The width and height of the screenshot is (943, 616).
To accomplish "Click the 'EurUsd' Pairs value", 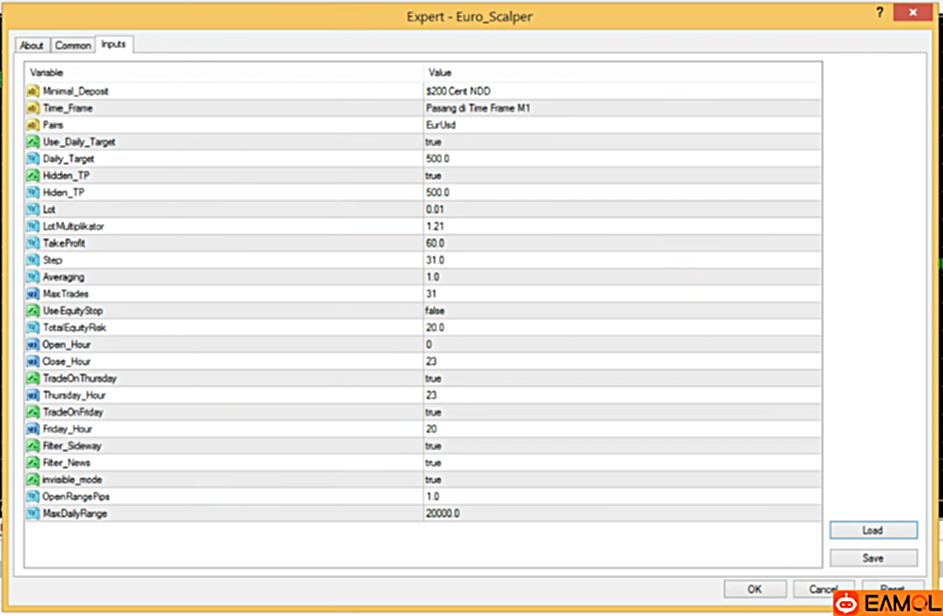I will (441, 125).
